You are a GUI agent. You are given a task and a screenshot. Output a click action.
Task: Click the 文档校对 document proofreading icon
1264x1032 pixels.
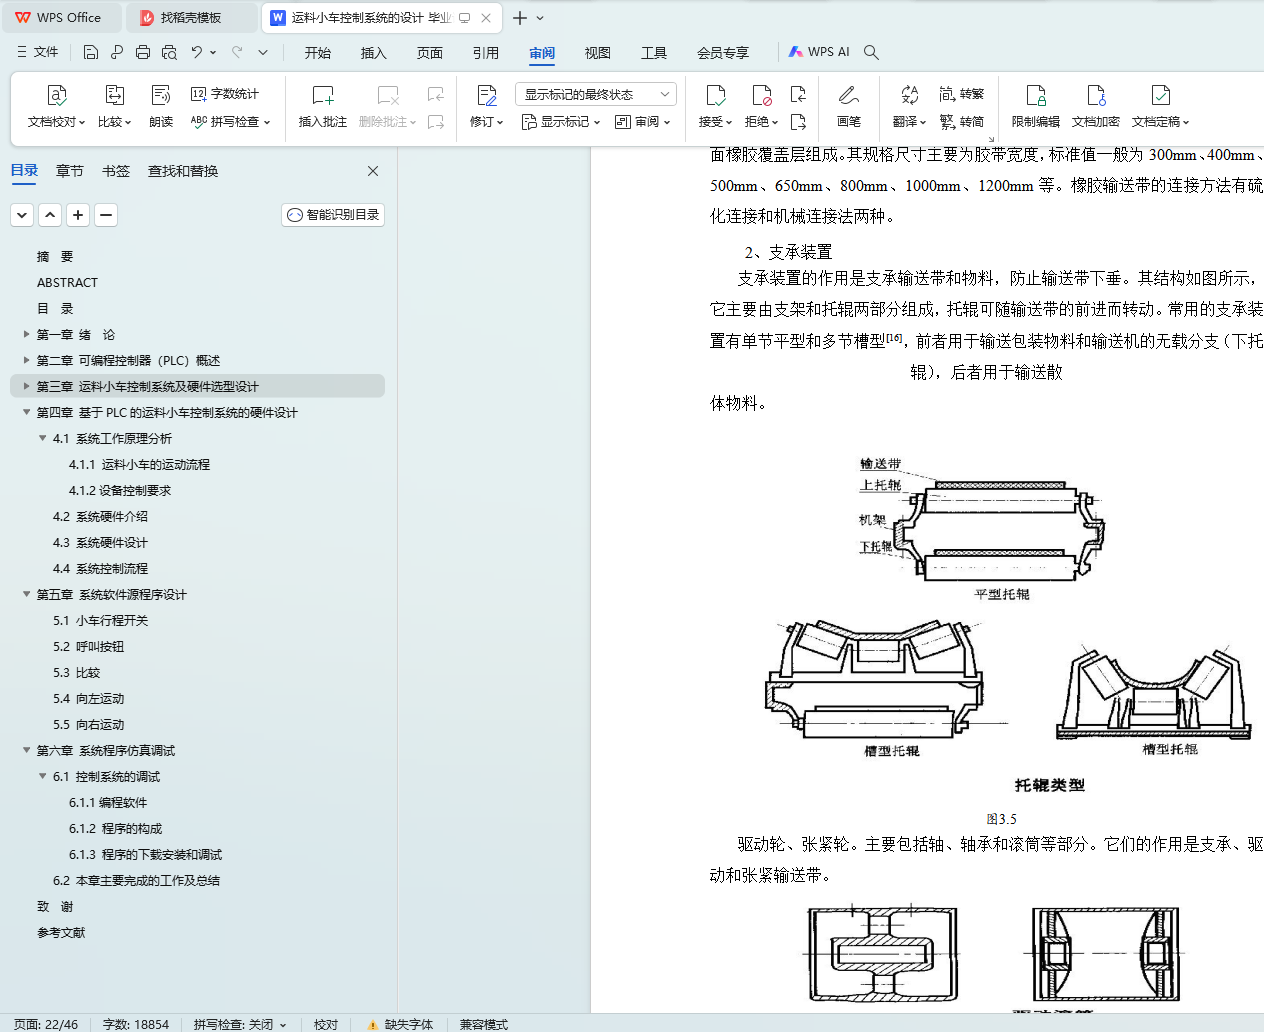pyautogui.click(x=56, y=95)
